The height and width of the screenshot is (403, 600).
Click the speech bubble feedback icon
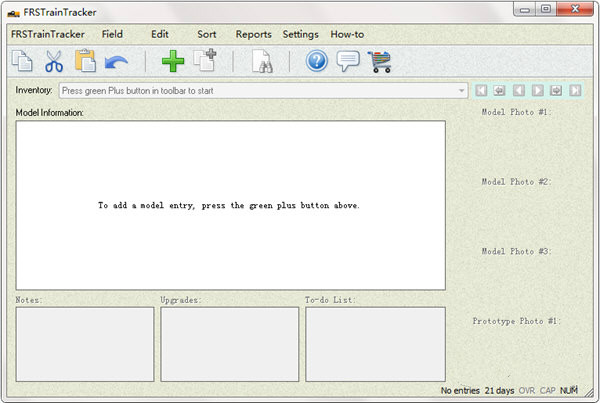pos(348,61)
